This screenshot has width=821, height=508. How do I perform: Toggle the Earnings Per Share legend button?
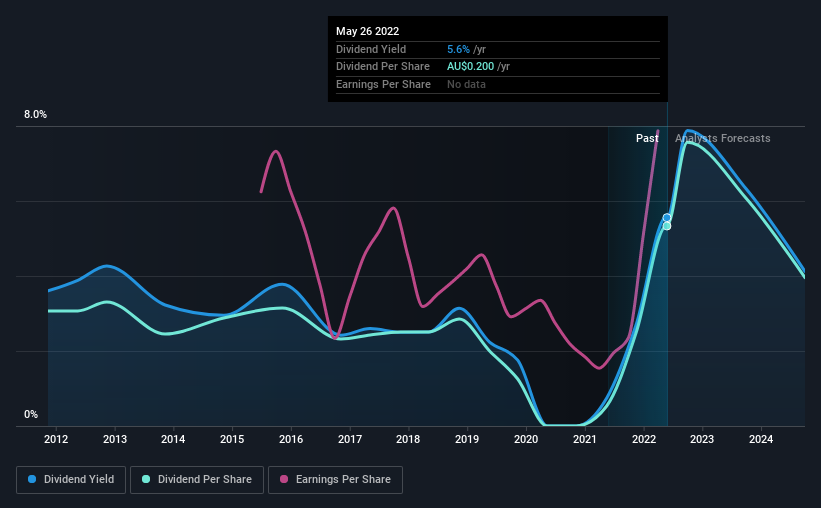coord(336,480)
